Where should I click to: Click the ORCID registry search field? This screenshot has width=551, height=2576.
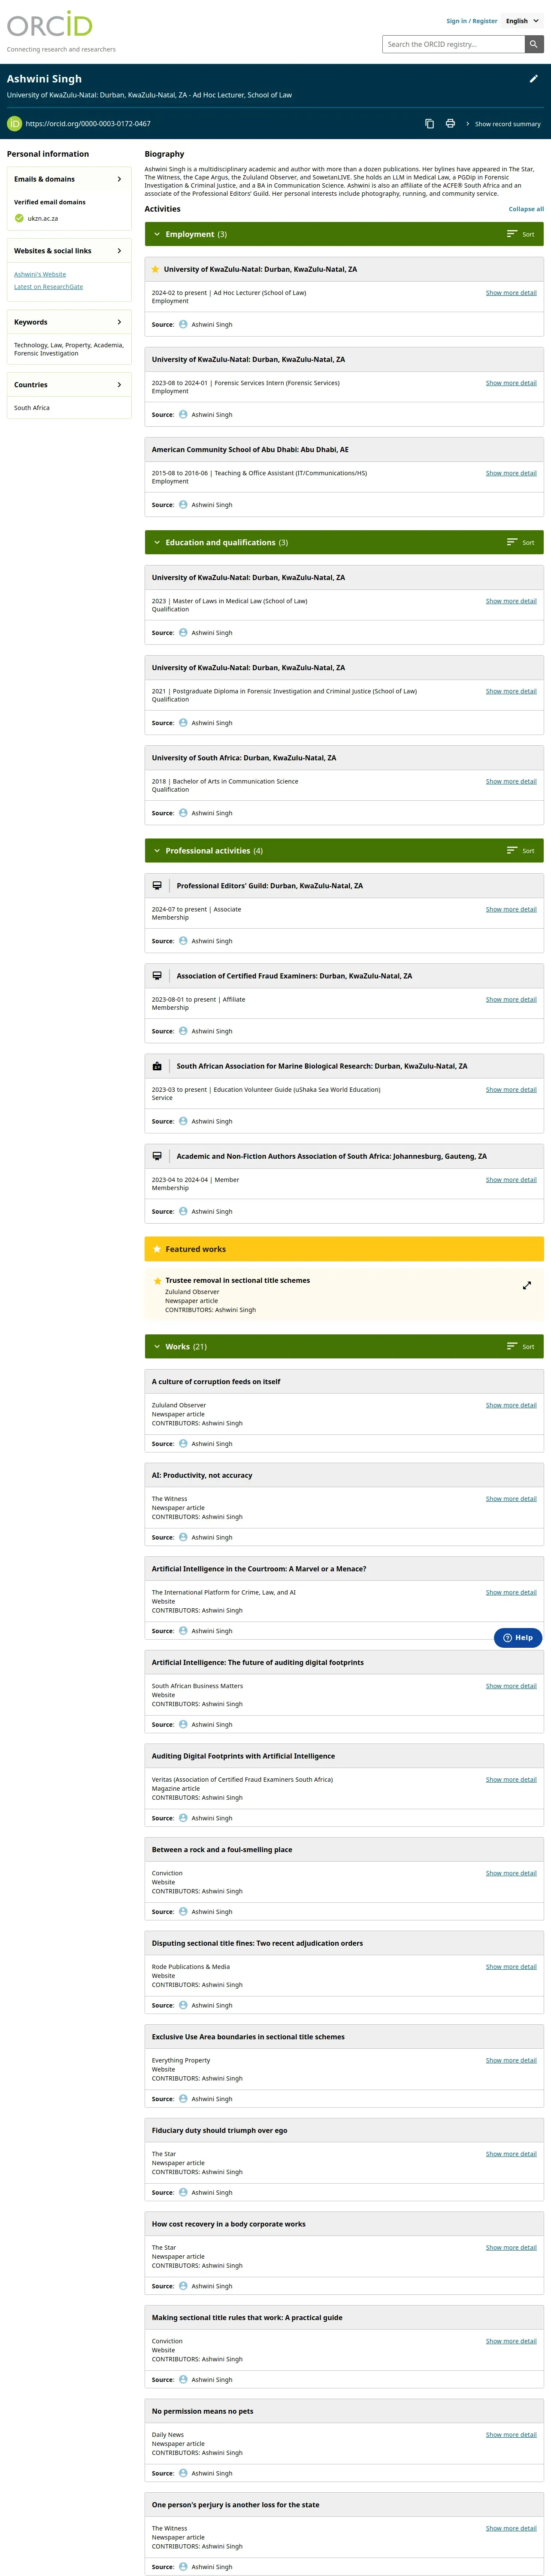coord(453,44)
